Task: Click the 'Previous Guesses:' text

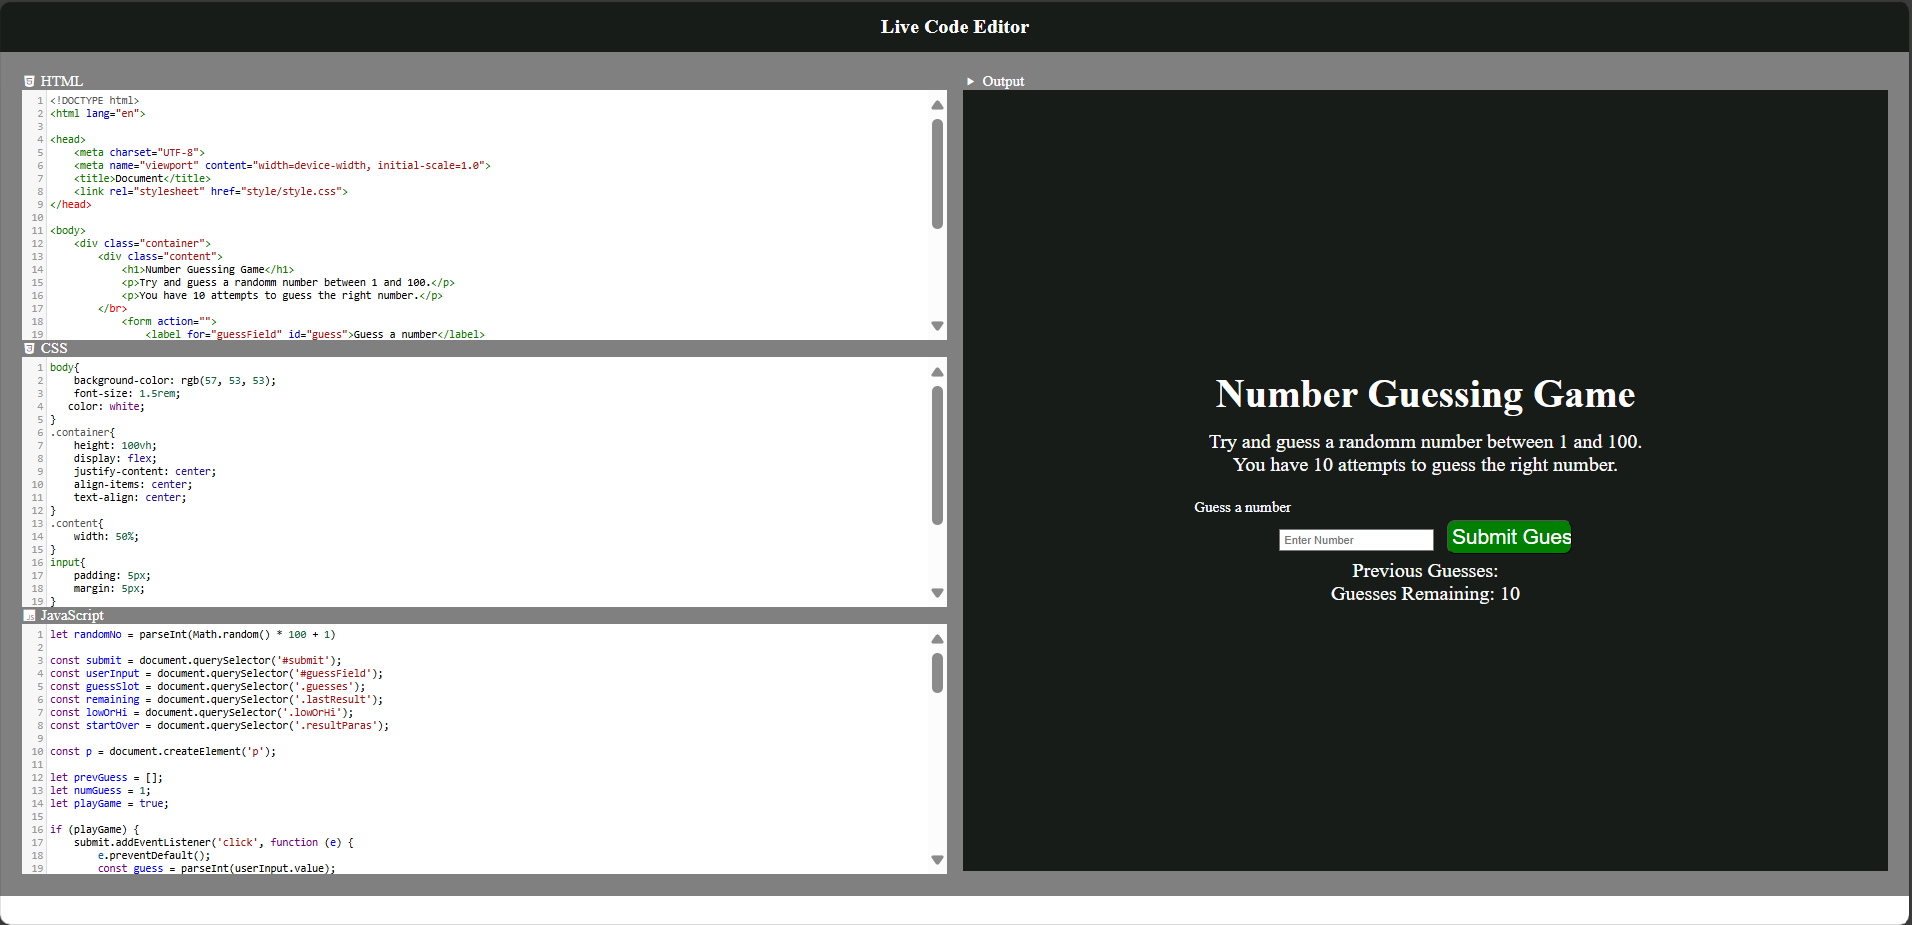Action: [x=1425, y=571]
